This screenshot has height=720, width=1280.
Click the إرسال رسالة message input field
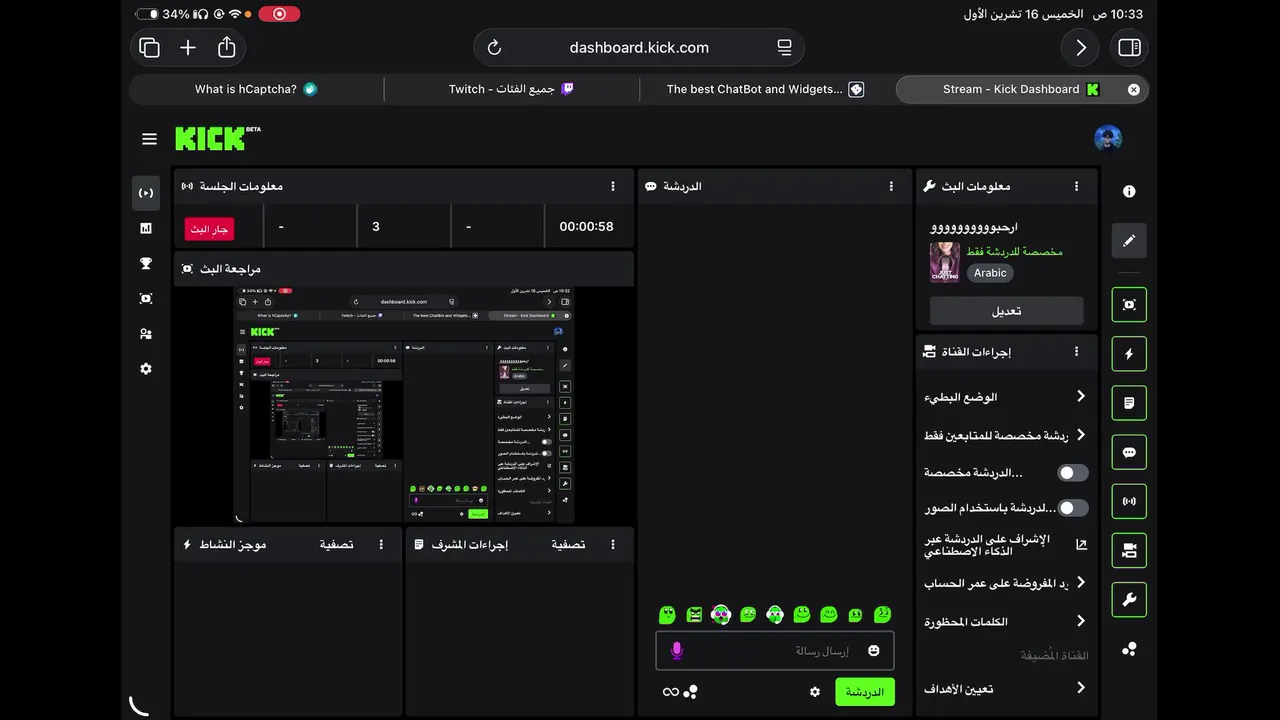click(775, 651)
